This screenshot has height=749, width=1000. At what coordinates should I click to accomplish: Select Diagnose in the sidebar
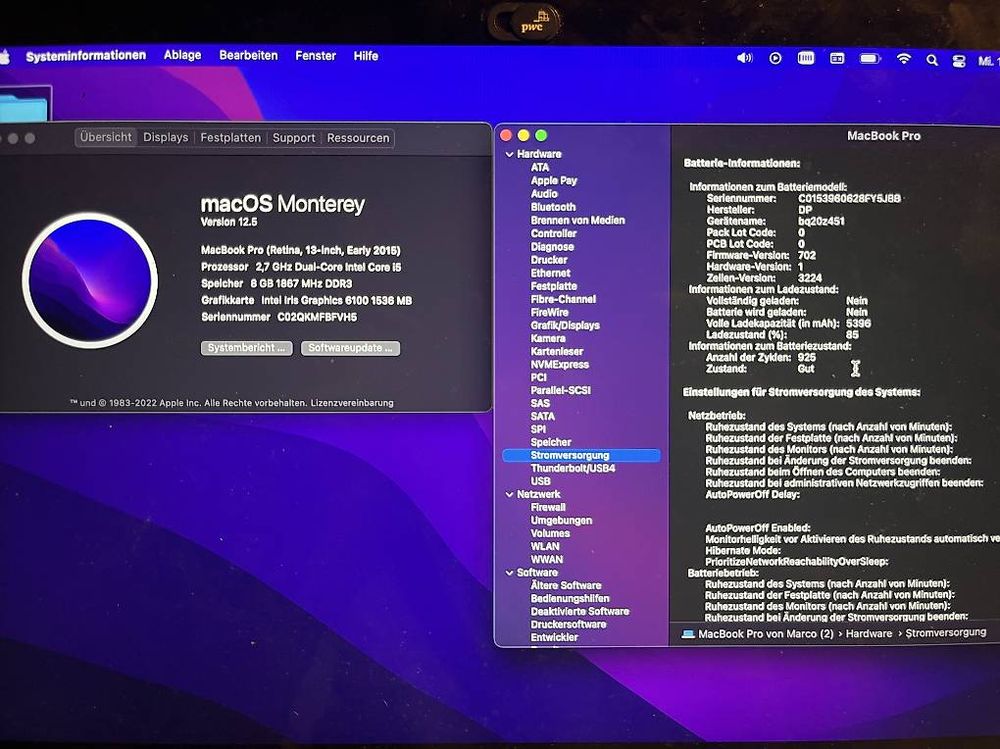pyautogui.click(x=552, y=247)
